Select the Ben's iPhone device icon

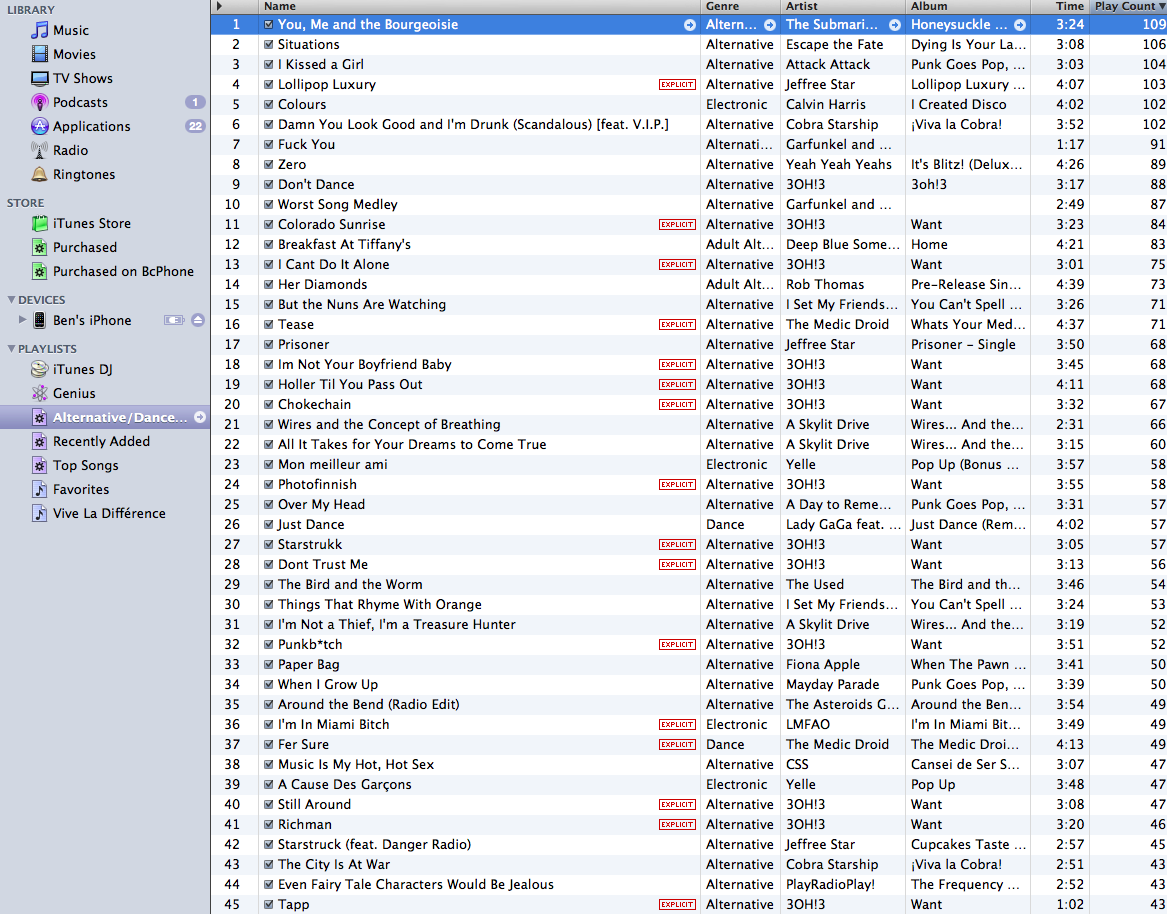(x=39, y=320)
